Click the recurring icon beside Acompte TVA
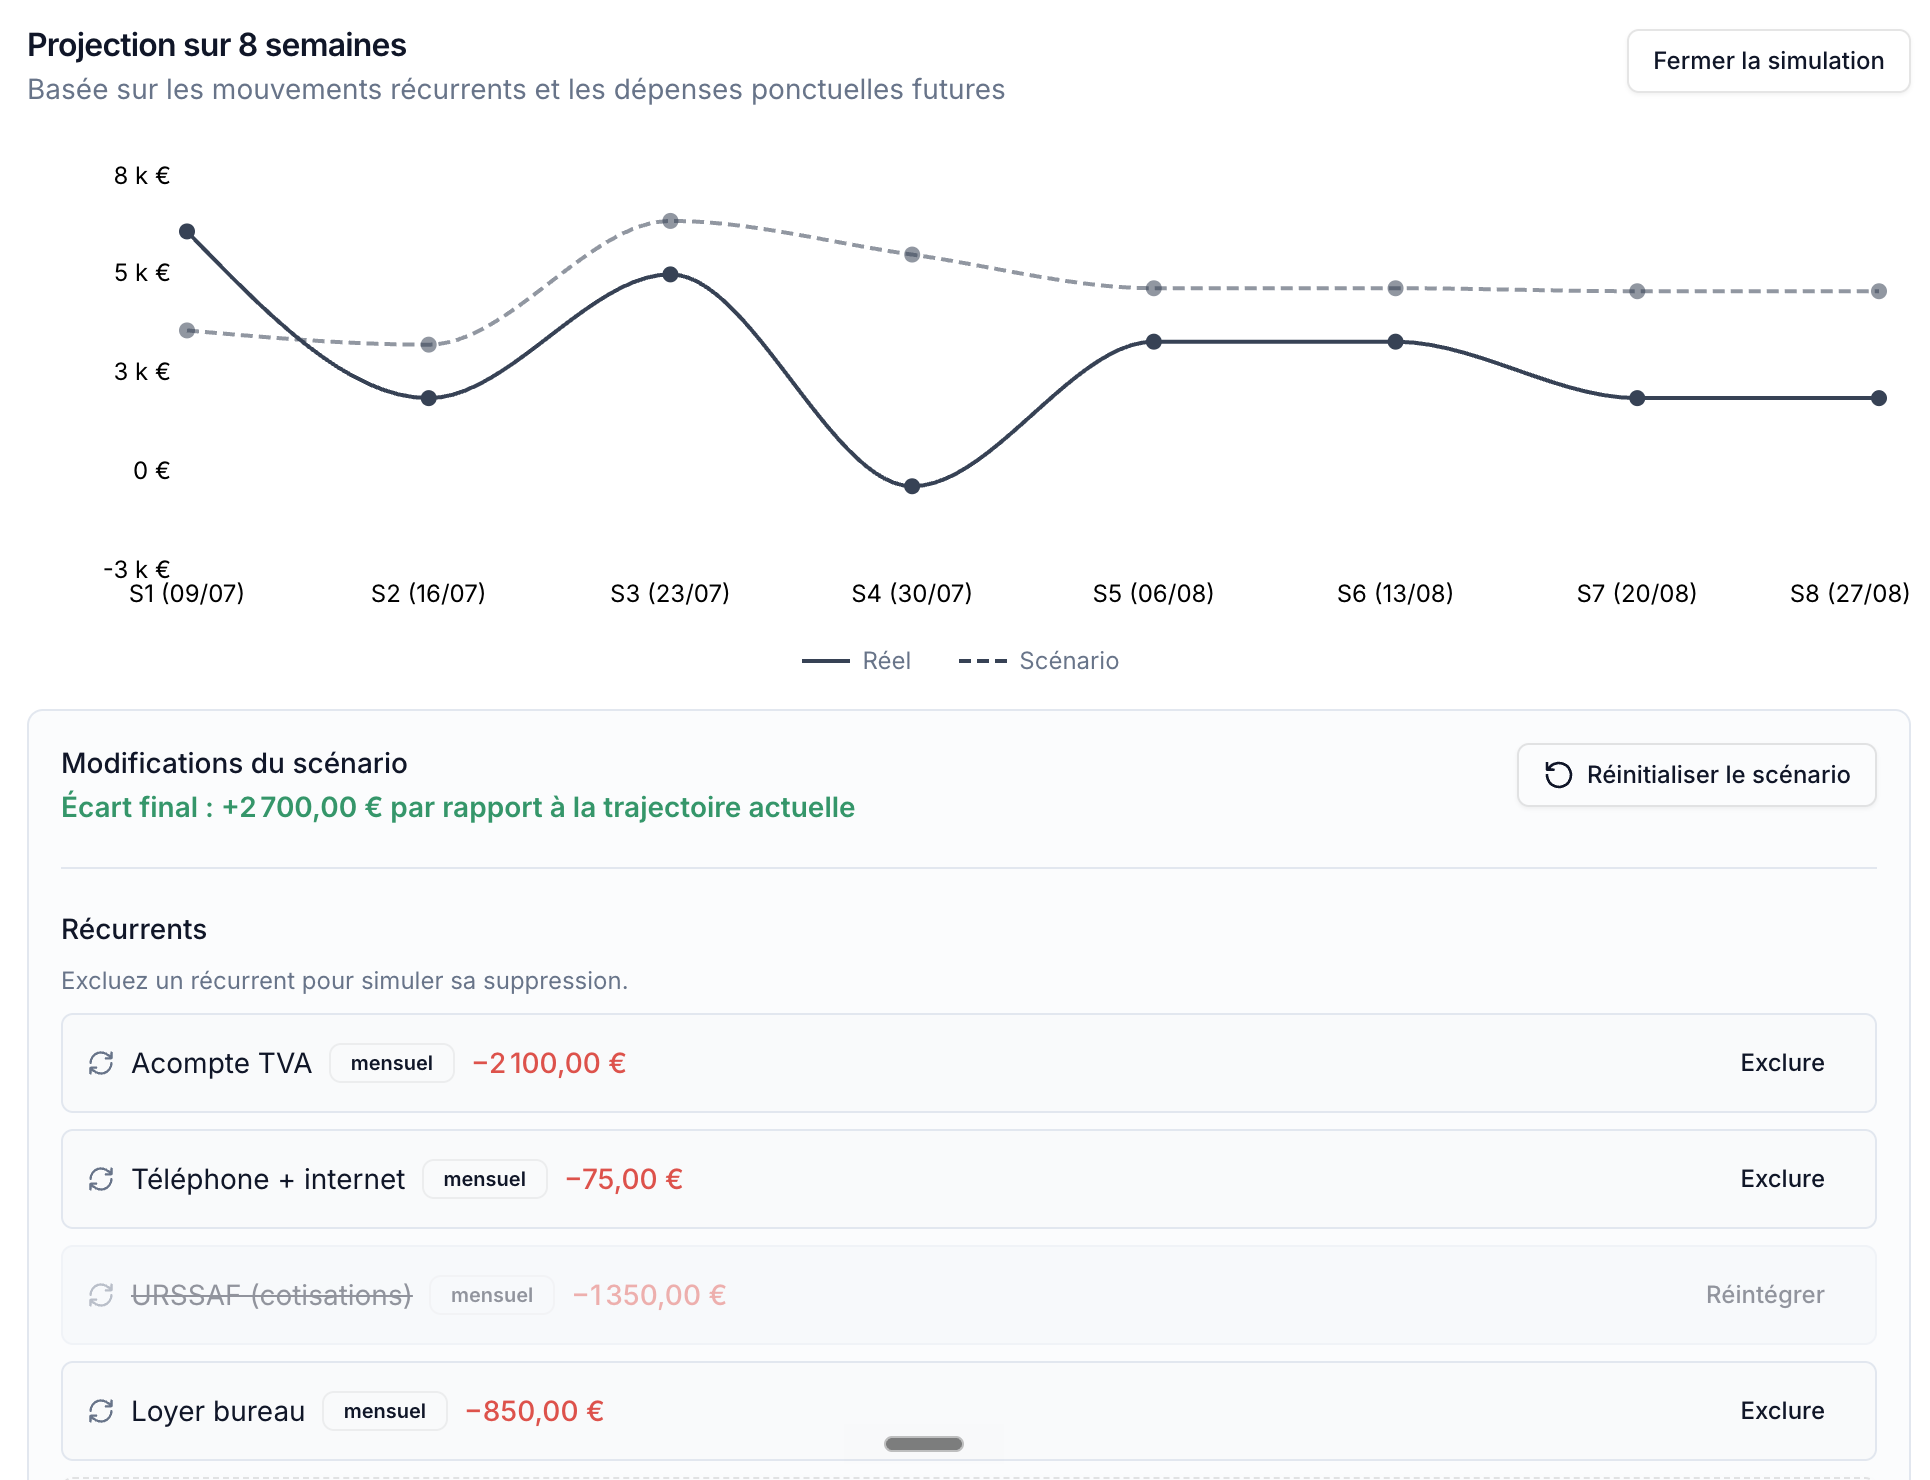This screenshot has width=1930, height=1480. tap(101, 1063)
